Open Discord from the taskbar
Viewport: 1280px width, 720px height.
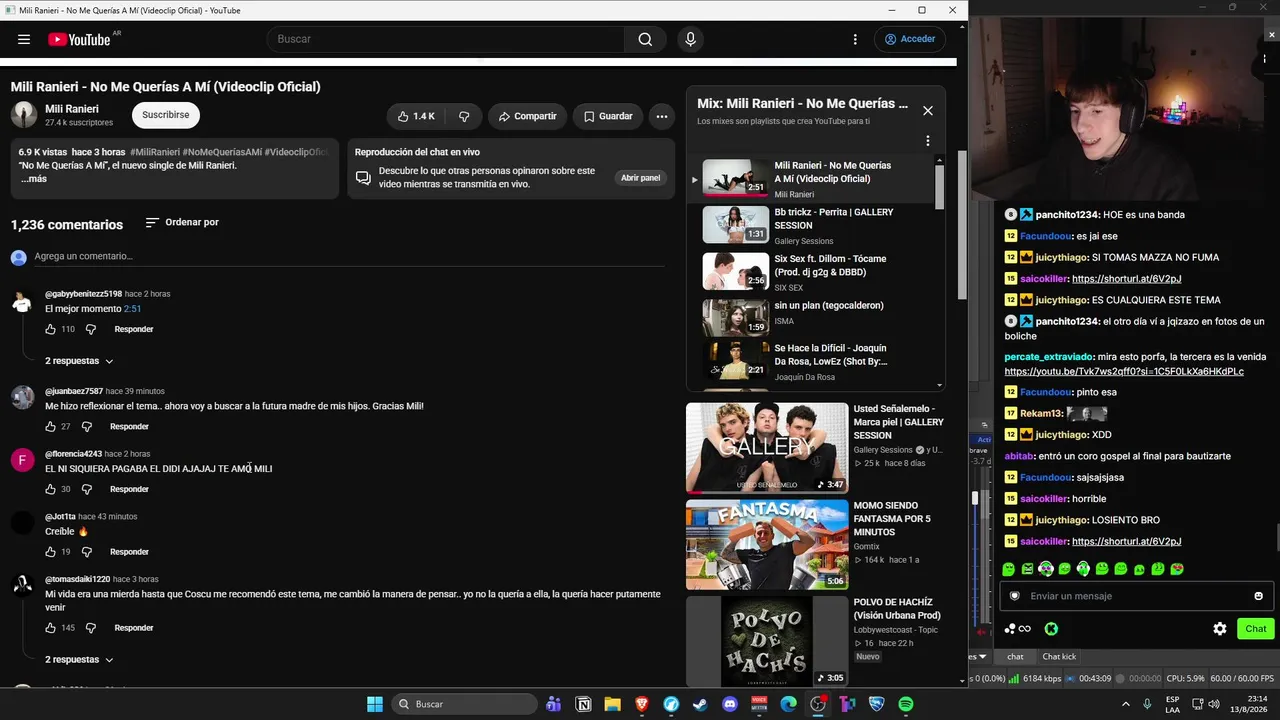pos(730,704)
